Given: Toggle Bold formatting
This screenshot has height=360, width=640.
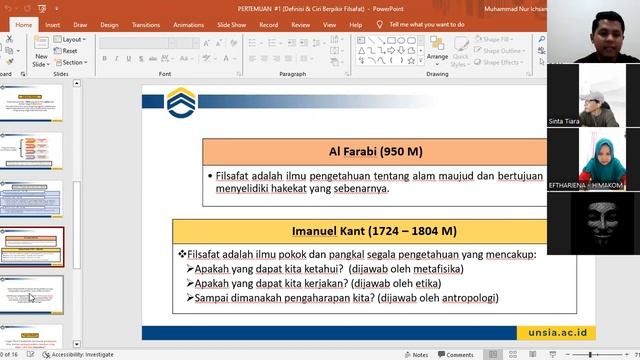Looking at the screenshot, I should point(104,59).
